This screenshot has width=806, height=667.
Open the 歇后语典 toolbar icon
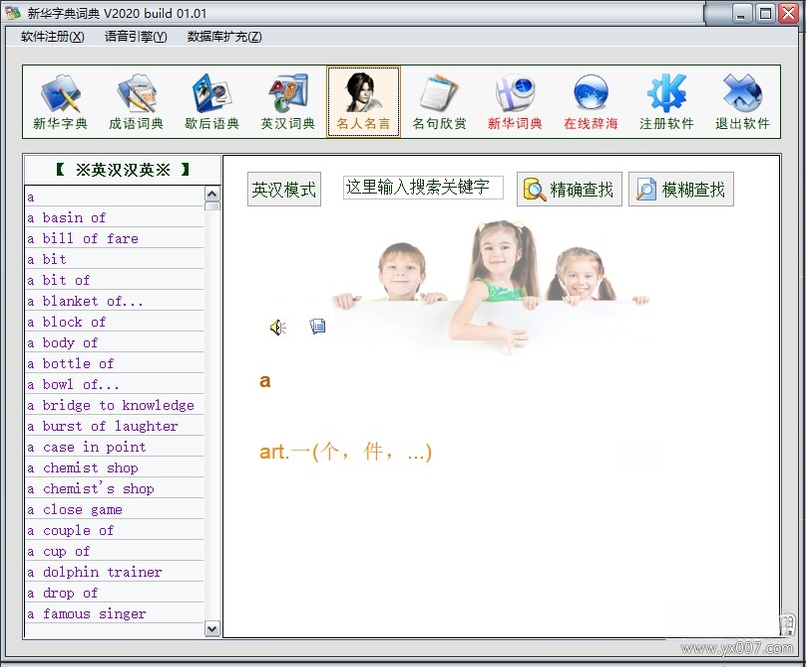212,102
